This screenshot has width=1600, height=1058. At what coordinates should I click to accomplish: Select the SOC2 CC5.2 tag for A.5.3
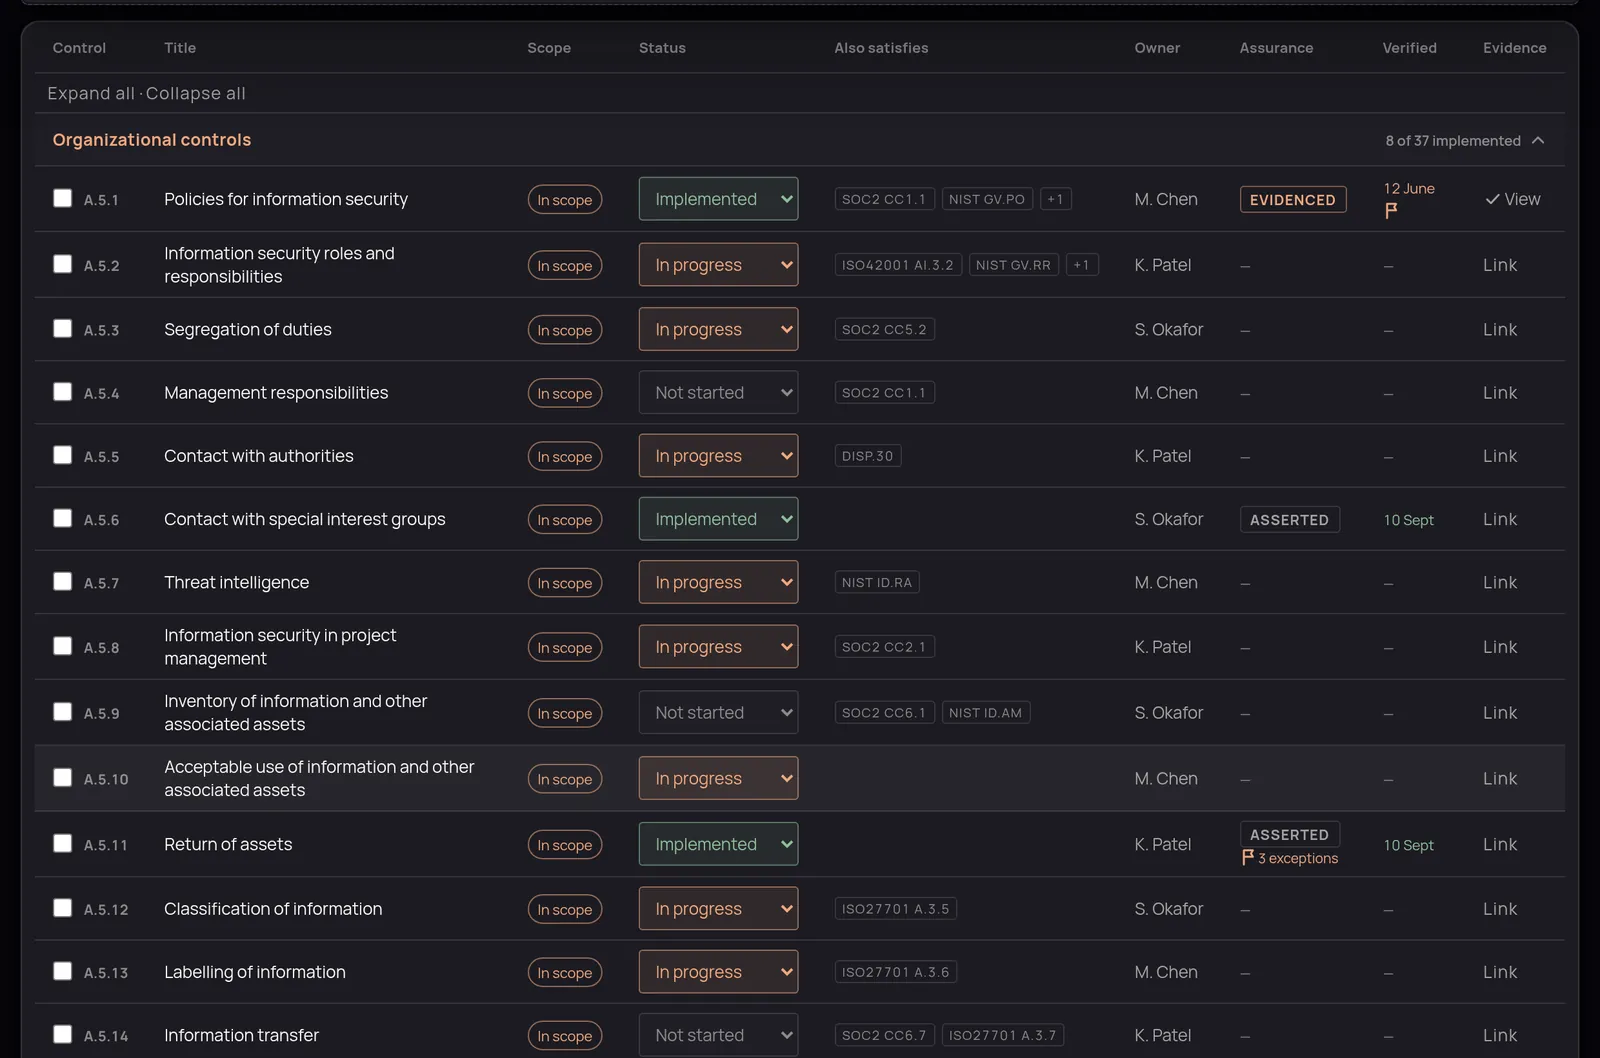885,329
